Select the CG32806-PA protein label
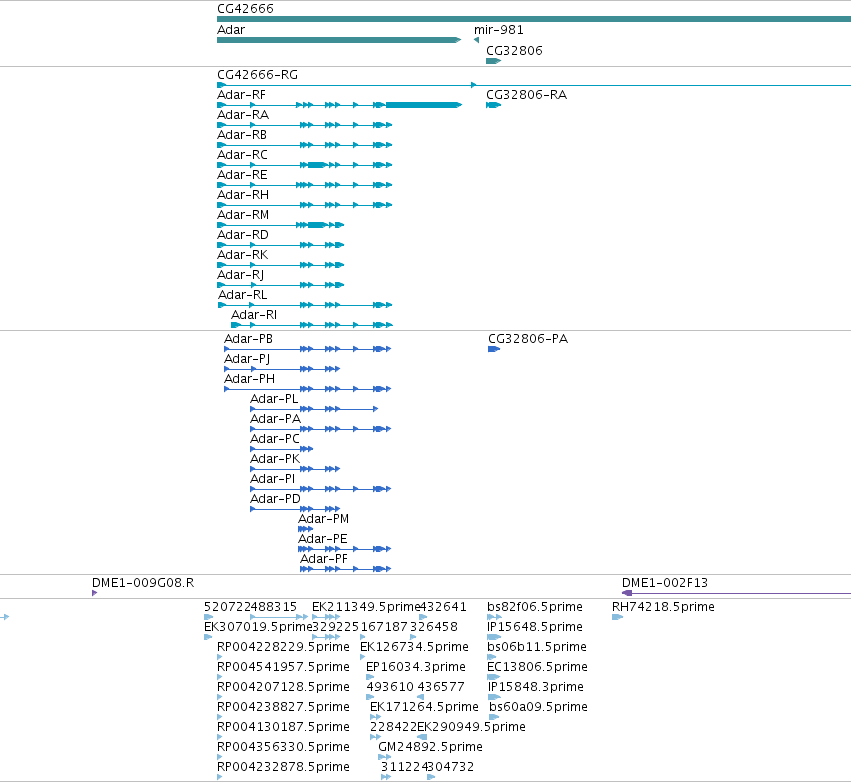 click(528, 339)
